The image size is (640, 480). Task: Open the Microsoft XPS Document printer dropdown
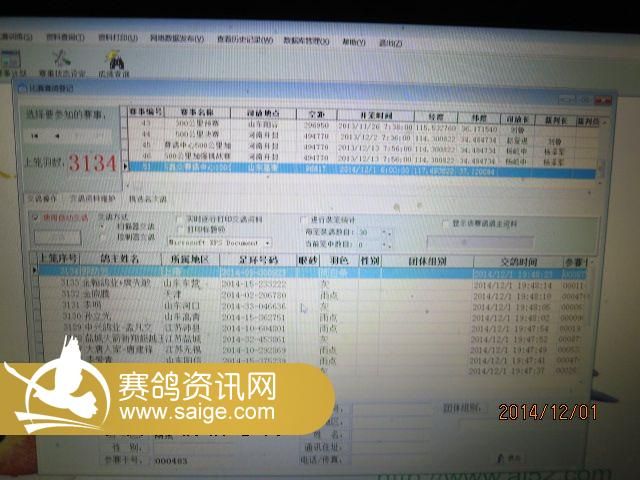tap(267, 242)
